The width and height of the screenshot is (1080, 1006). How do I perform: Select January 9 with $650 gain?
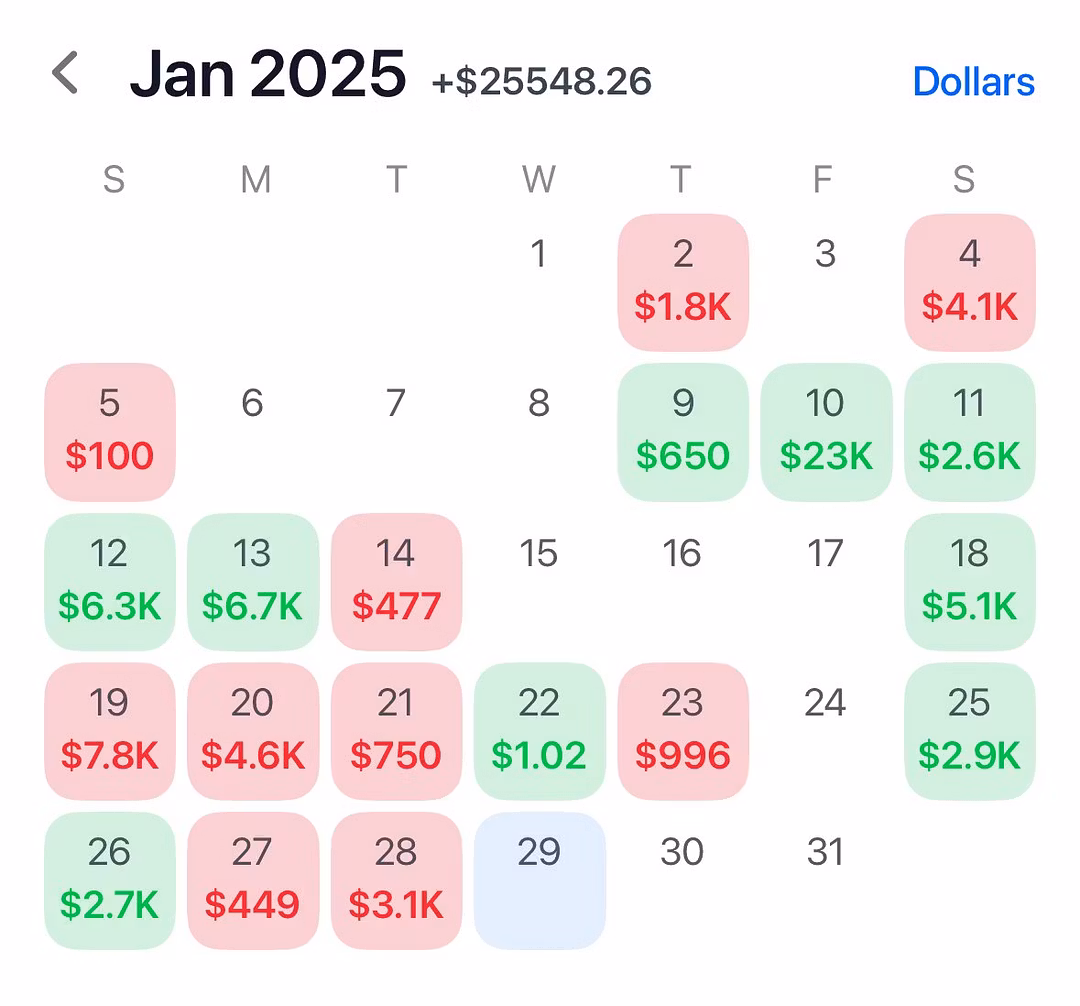click(x=683, y=431)
